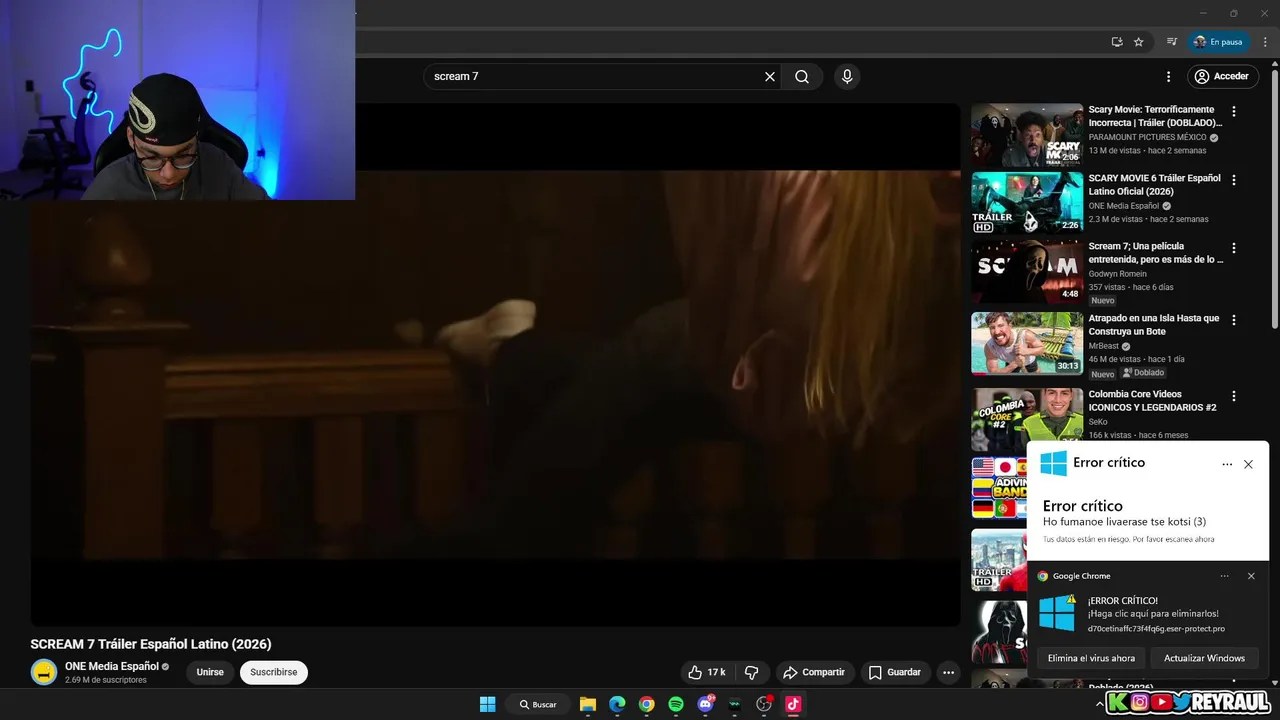
Task: Open the Chrome profile "En pausa" chip
Action: pyautogui.click(x=1218, y=42)
